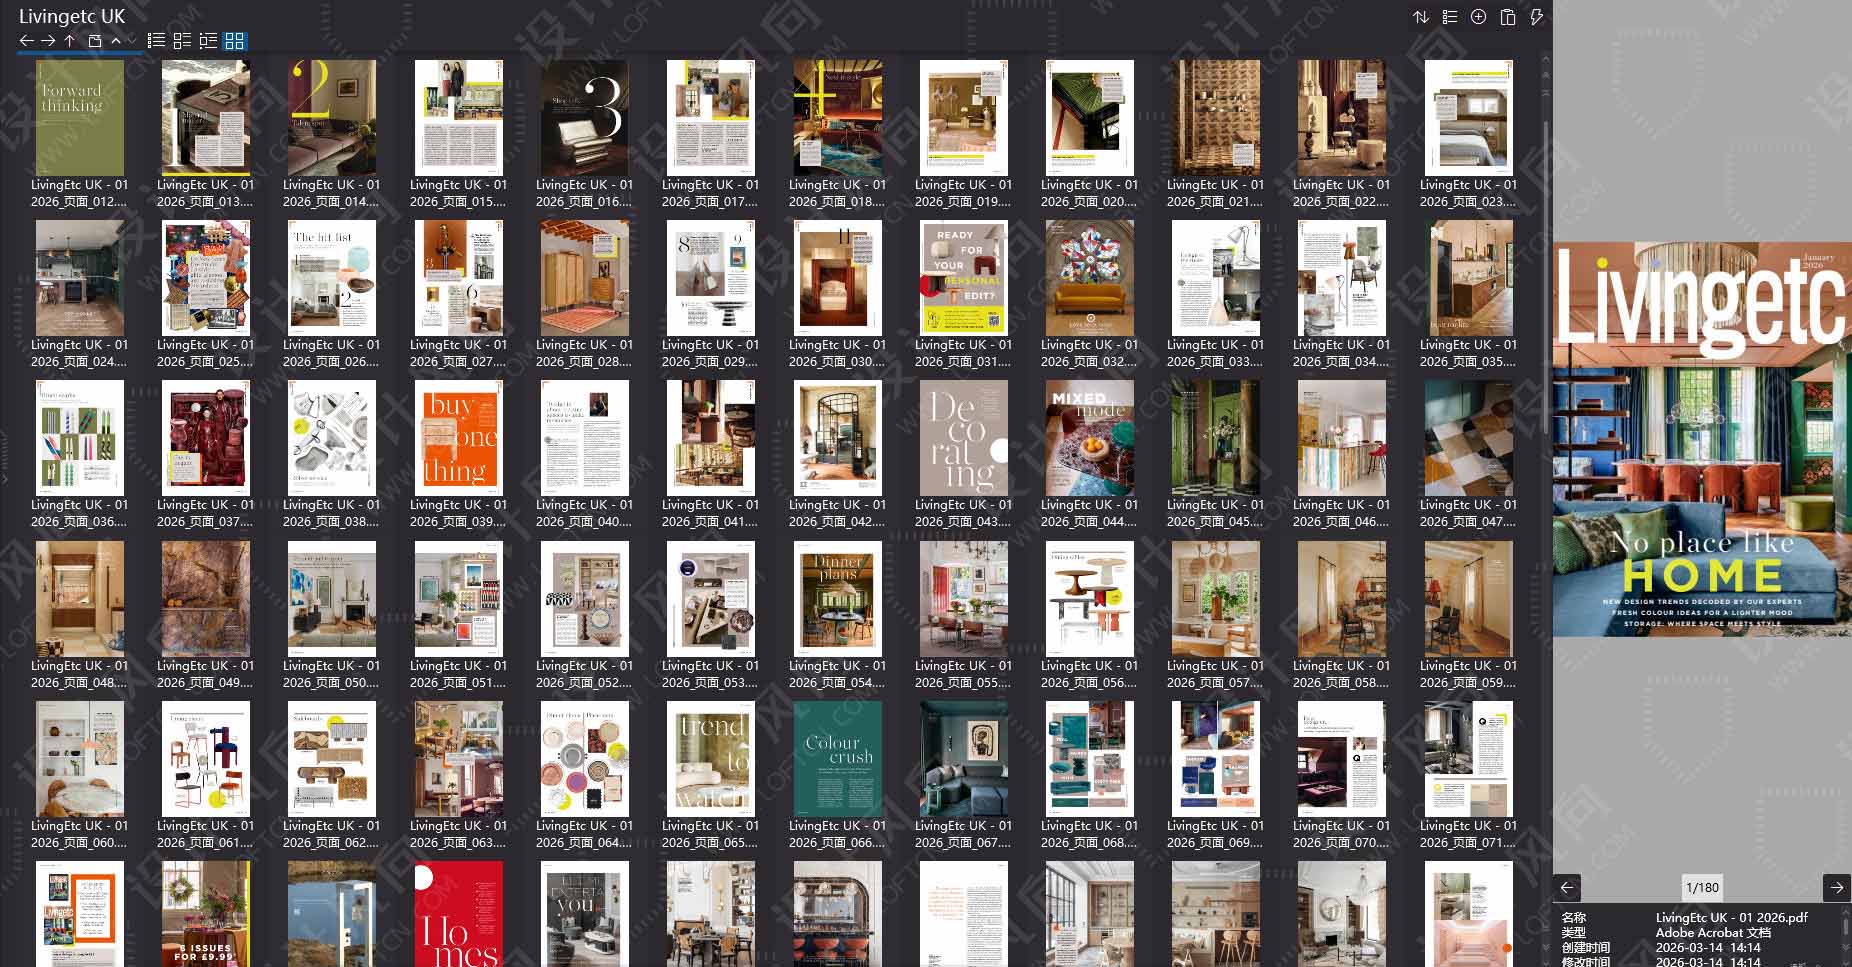The height and width of the screenshot is (967, 1852).
Task: Open the folder browse icon
Action: [95, 41]
